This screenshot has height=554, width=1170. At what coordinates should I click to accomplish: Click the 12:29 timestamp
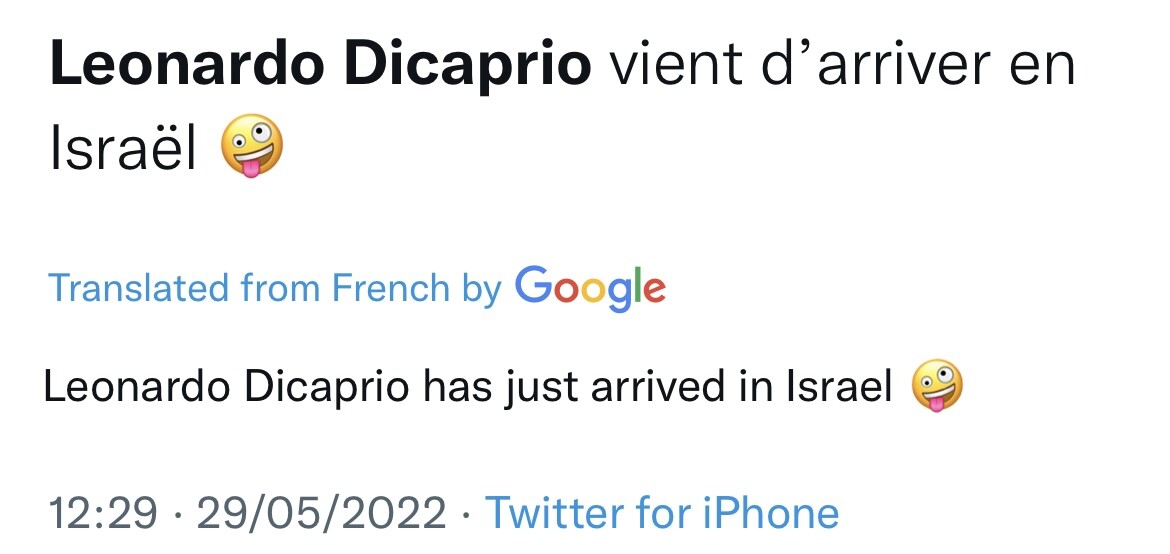(x=103, y=513)
